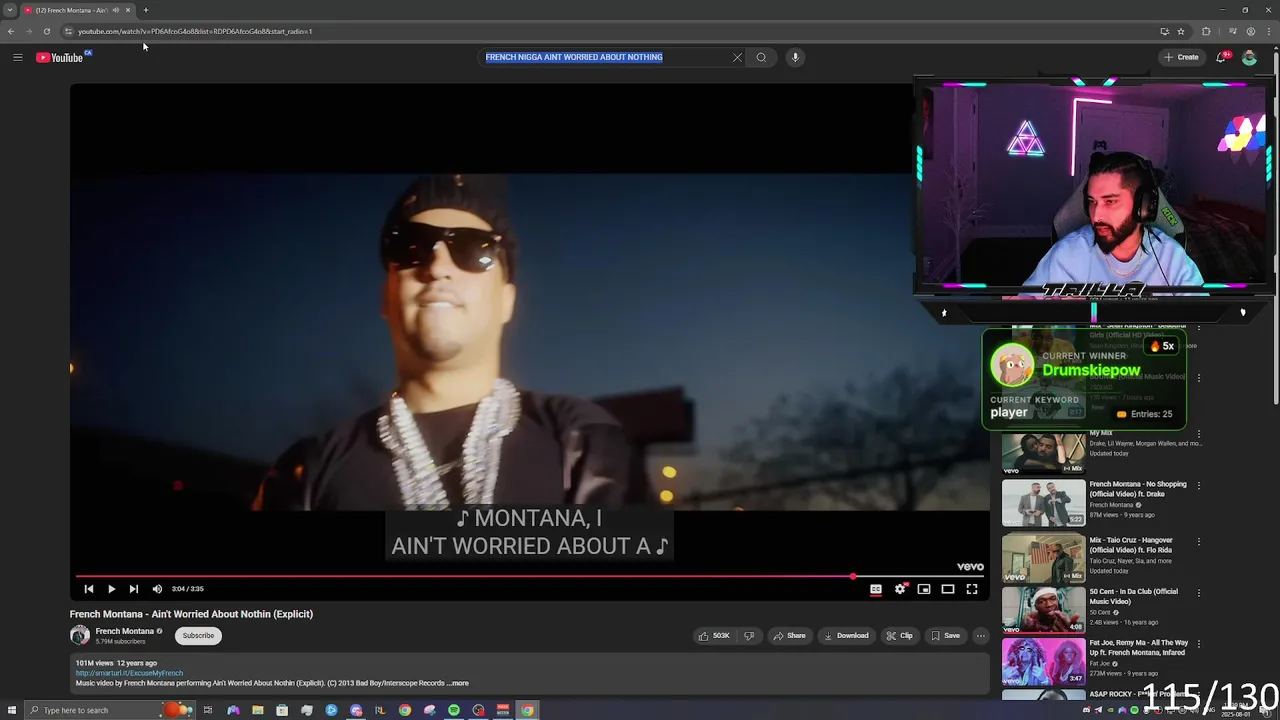Start voice search with the microphone icon

pos(795,57)
